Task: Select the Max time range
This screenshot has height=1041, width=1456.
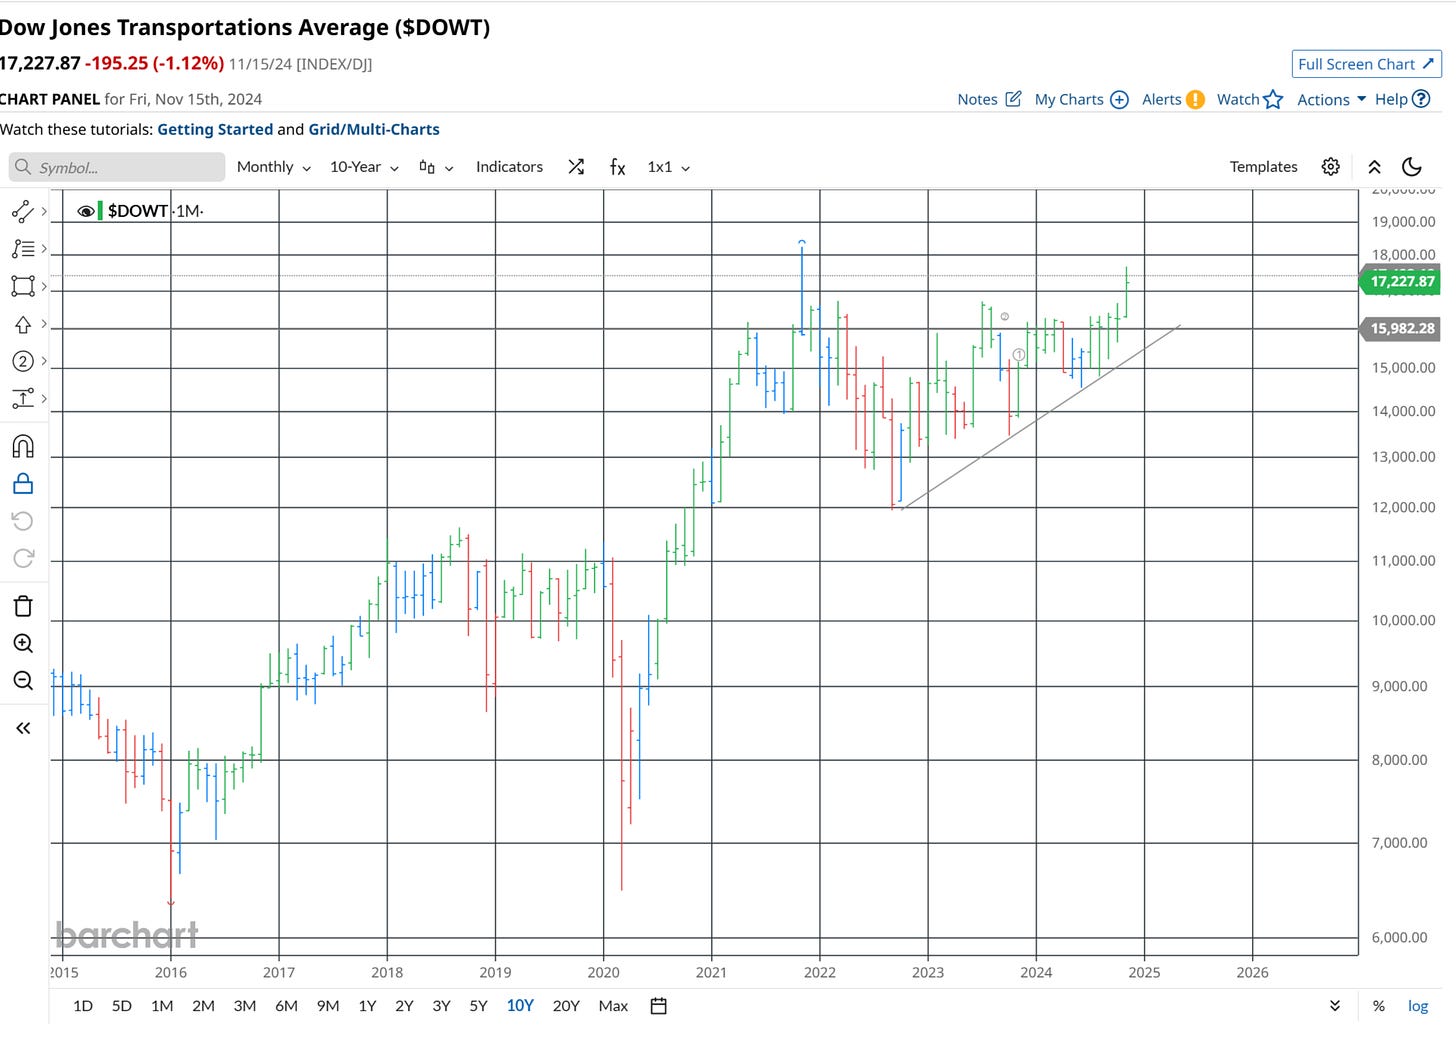Action: (613, 1006)
